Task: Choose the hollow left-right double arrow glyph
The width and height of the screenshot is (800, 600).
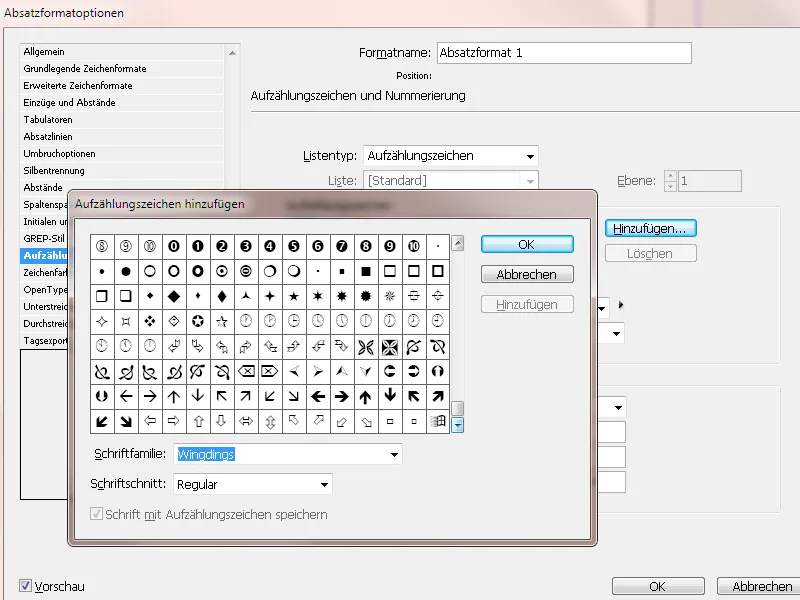Action: tap(246, 421)
